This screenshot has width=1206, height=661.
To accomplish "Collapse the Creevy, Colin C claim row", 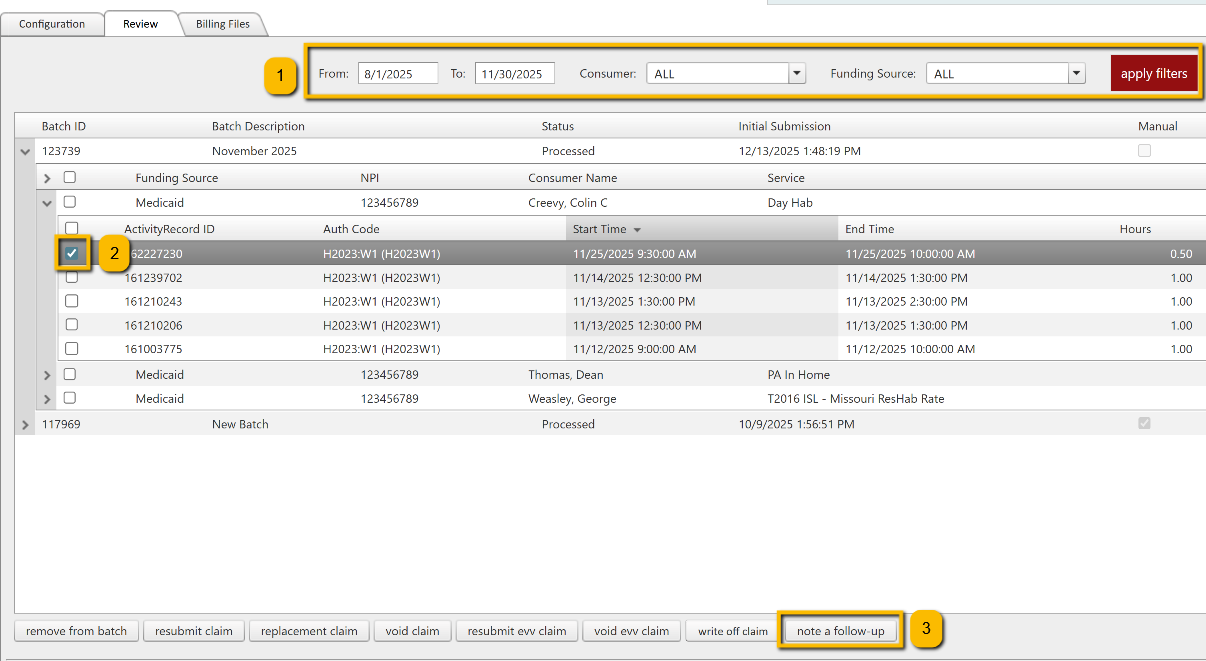I will point(47,203).
